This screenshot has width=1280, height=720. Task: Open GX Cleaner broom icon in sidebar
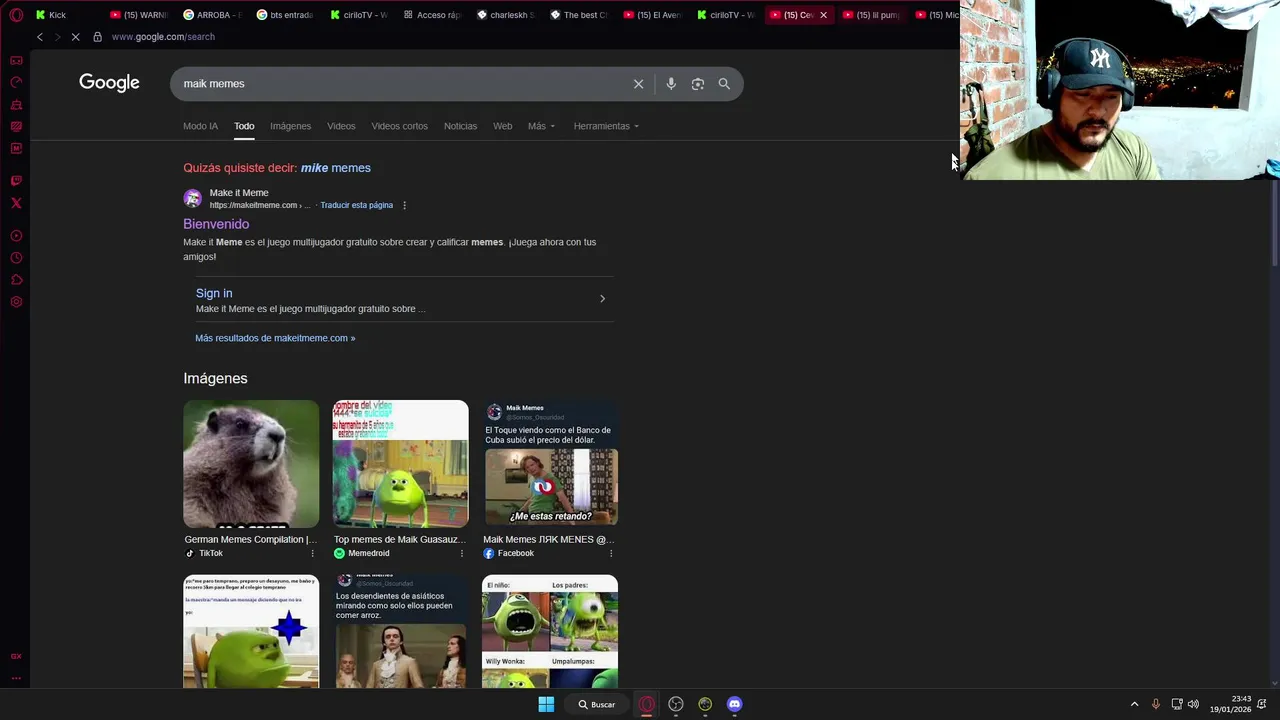coord(16,104)
